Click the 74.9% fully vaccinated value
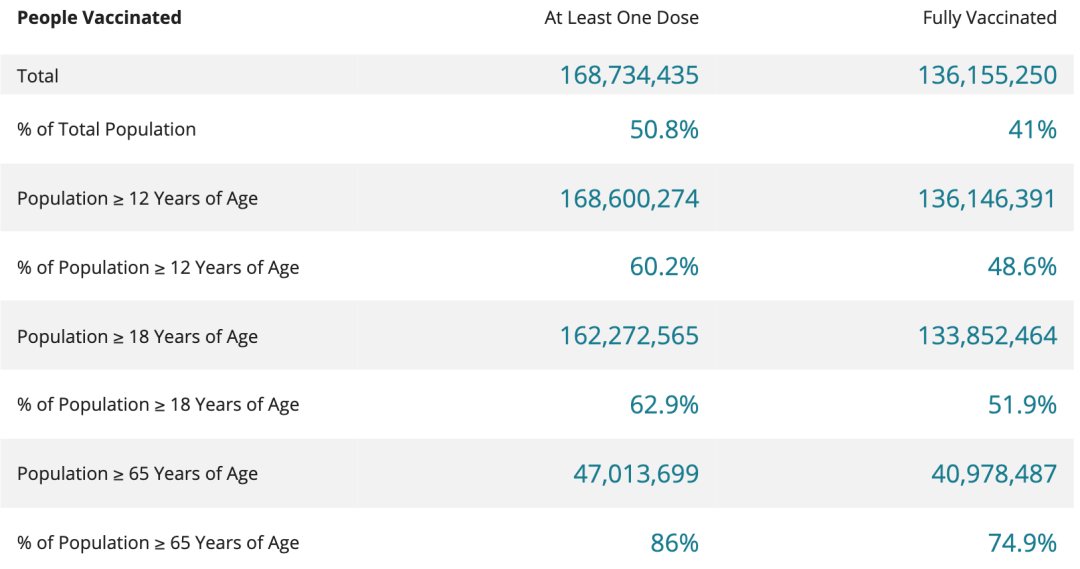Image resolution: width=1080 pixels, height=569 pixels. coord(1022,543)
